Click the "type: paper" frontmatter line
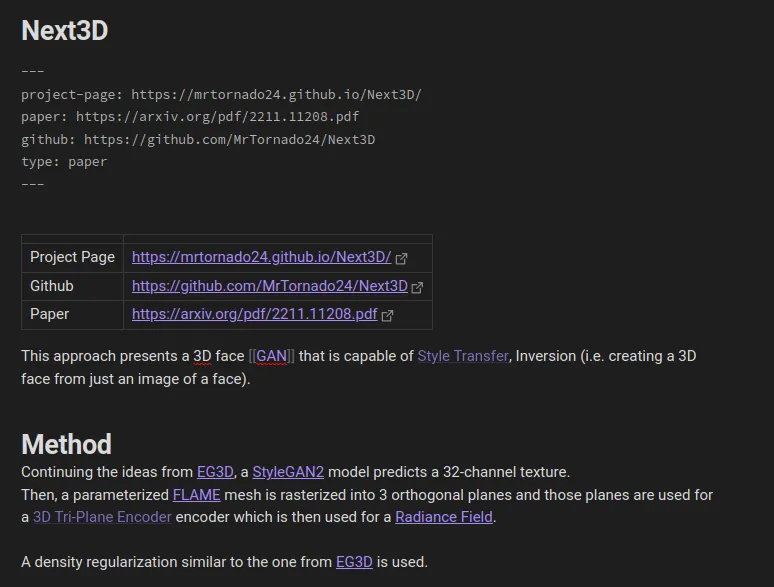 (64, 162)
